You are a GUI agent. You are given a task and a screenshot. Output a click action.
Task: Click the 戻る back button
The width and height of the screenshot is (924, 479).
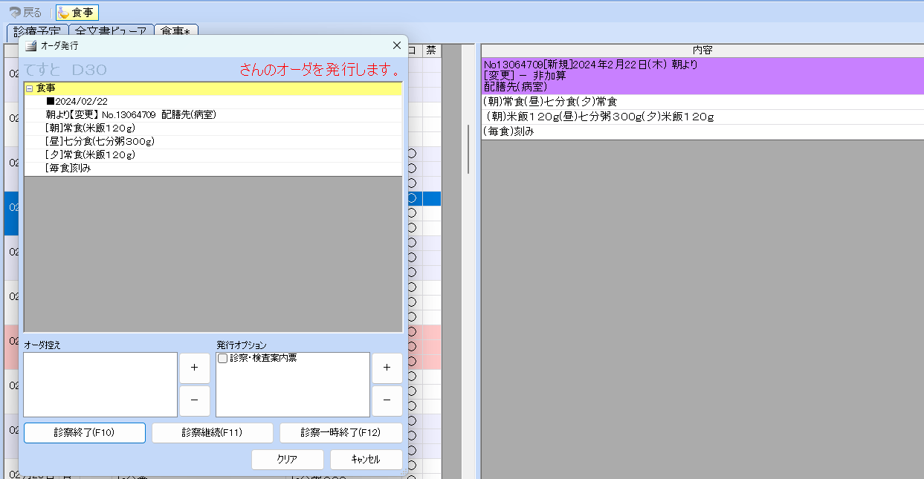(25, 12)
